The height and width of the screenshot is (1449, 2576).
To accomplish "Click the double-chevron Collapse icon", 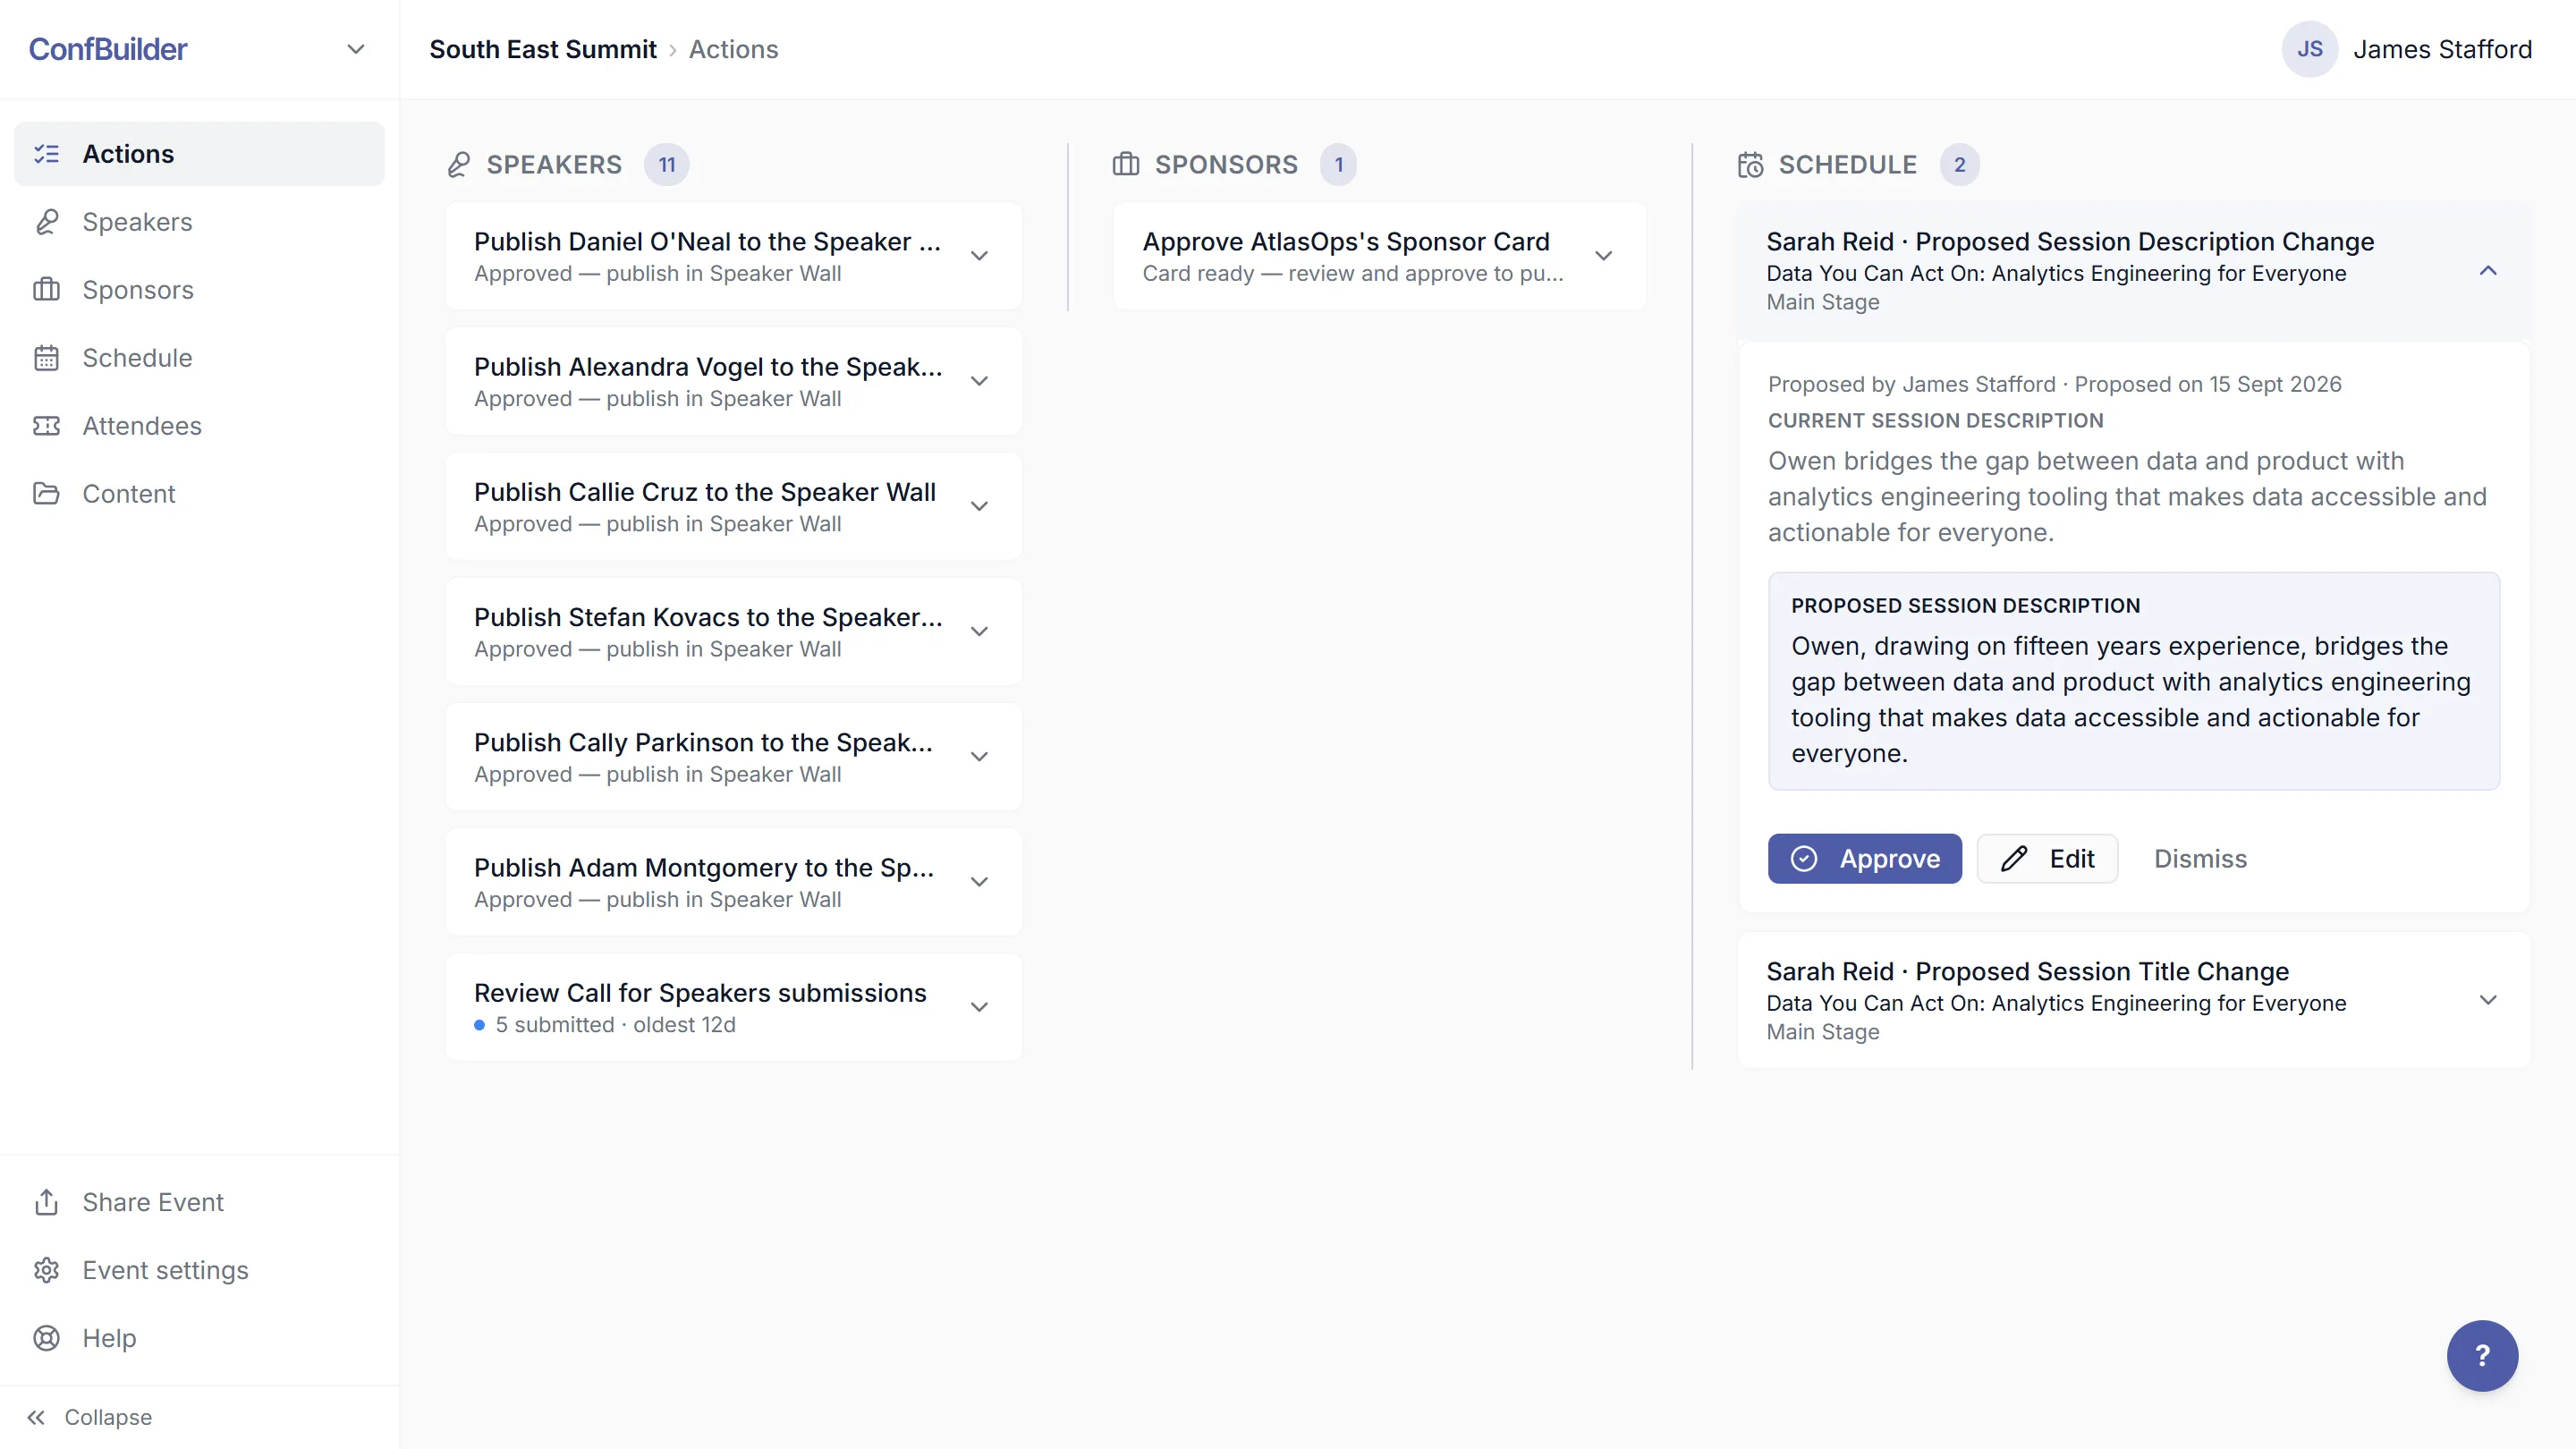I will tap(36, 1417).
